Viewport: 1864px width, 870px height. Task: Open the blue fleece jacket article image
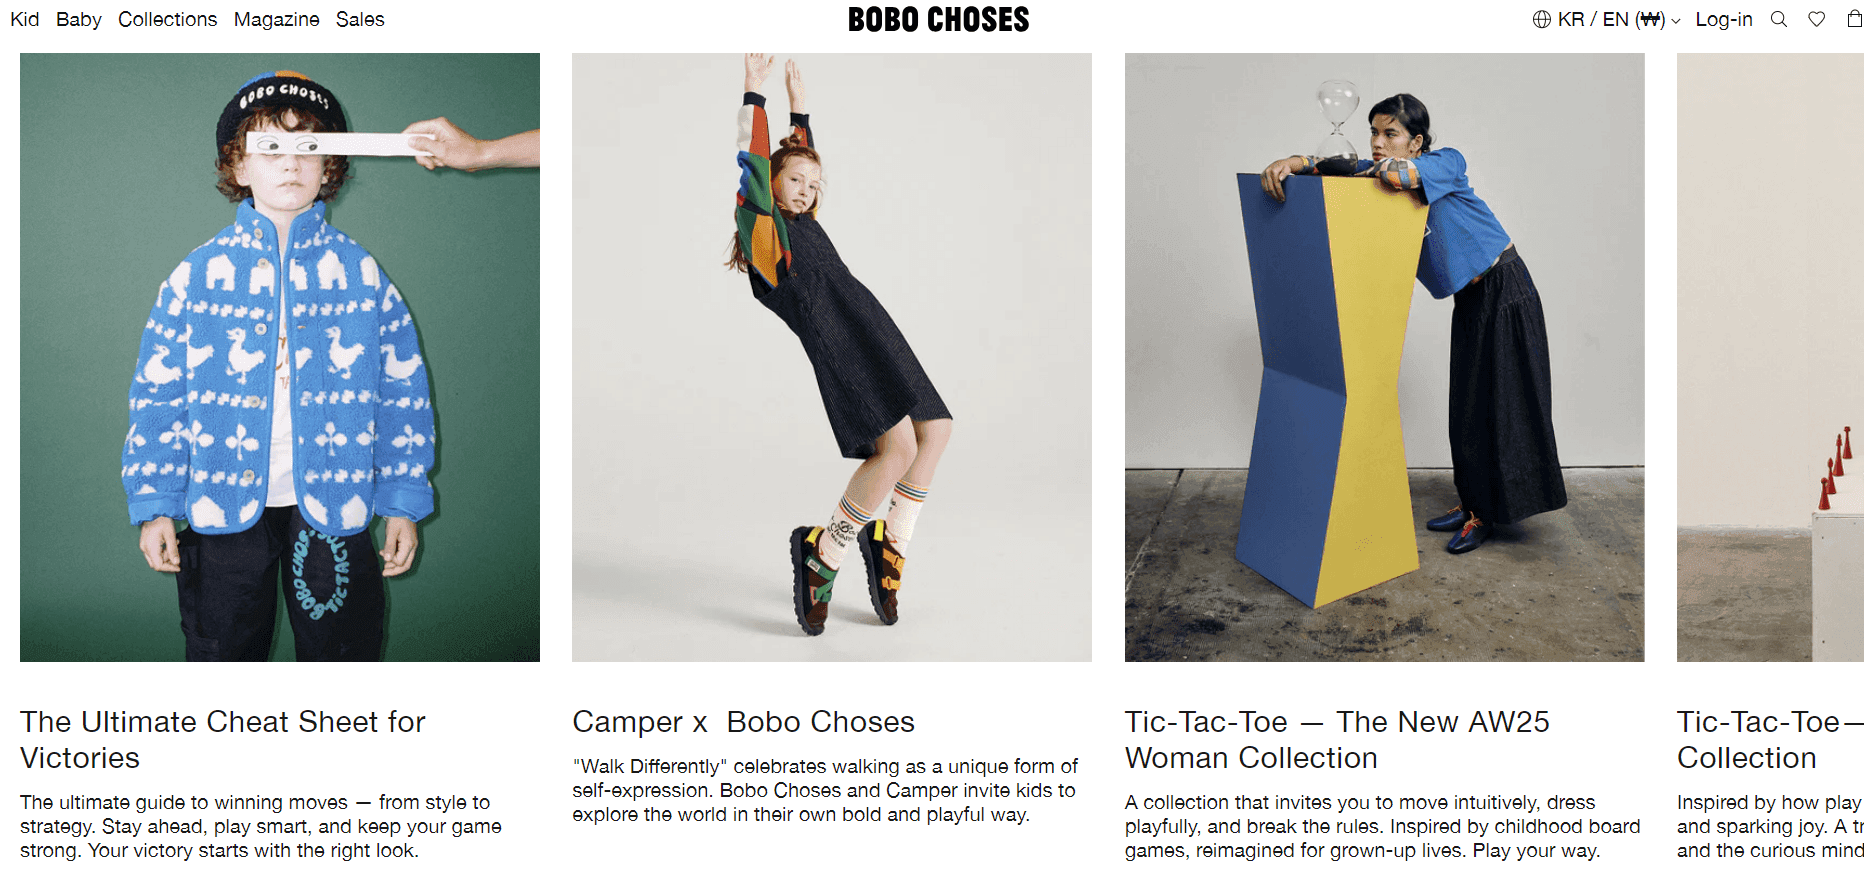(280, 357)
